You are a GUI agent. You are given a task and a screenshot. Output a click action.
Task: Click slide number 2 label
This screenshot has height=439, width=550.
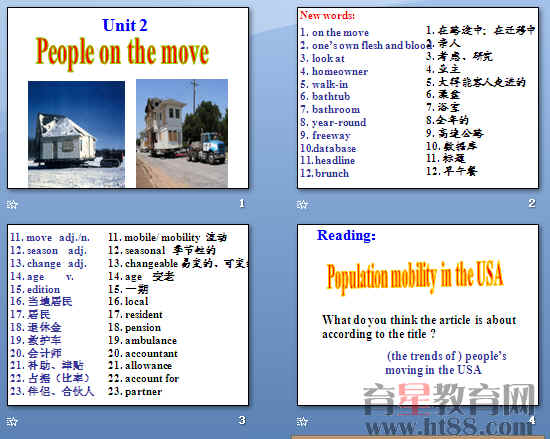(532, 203)
